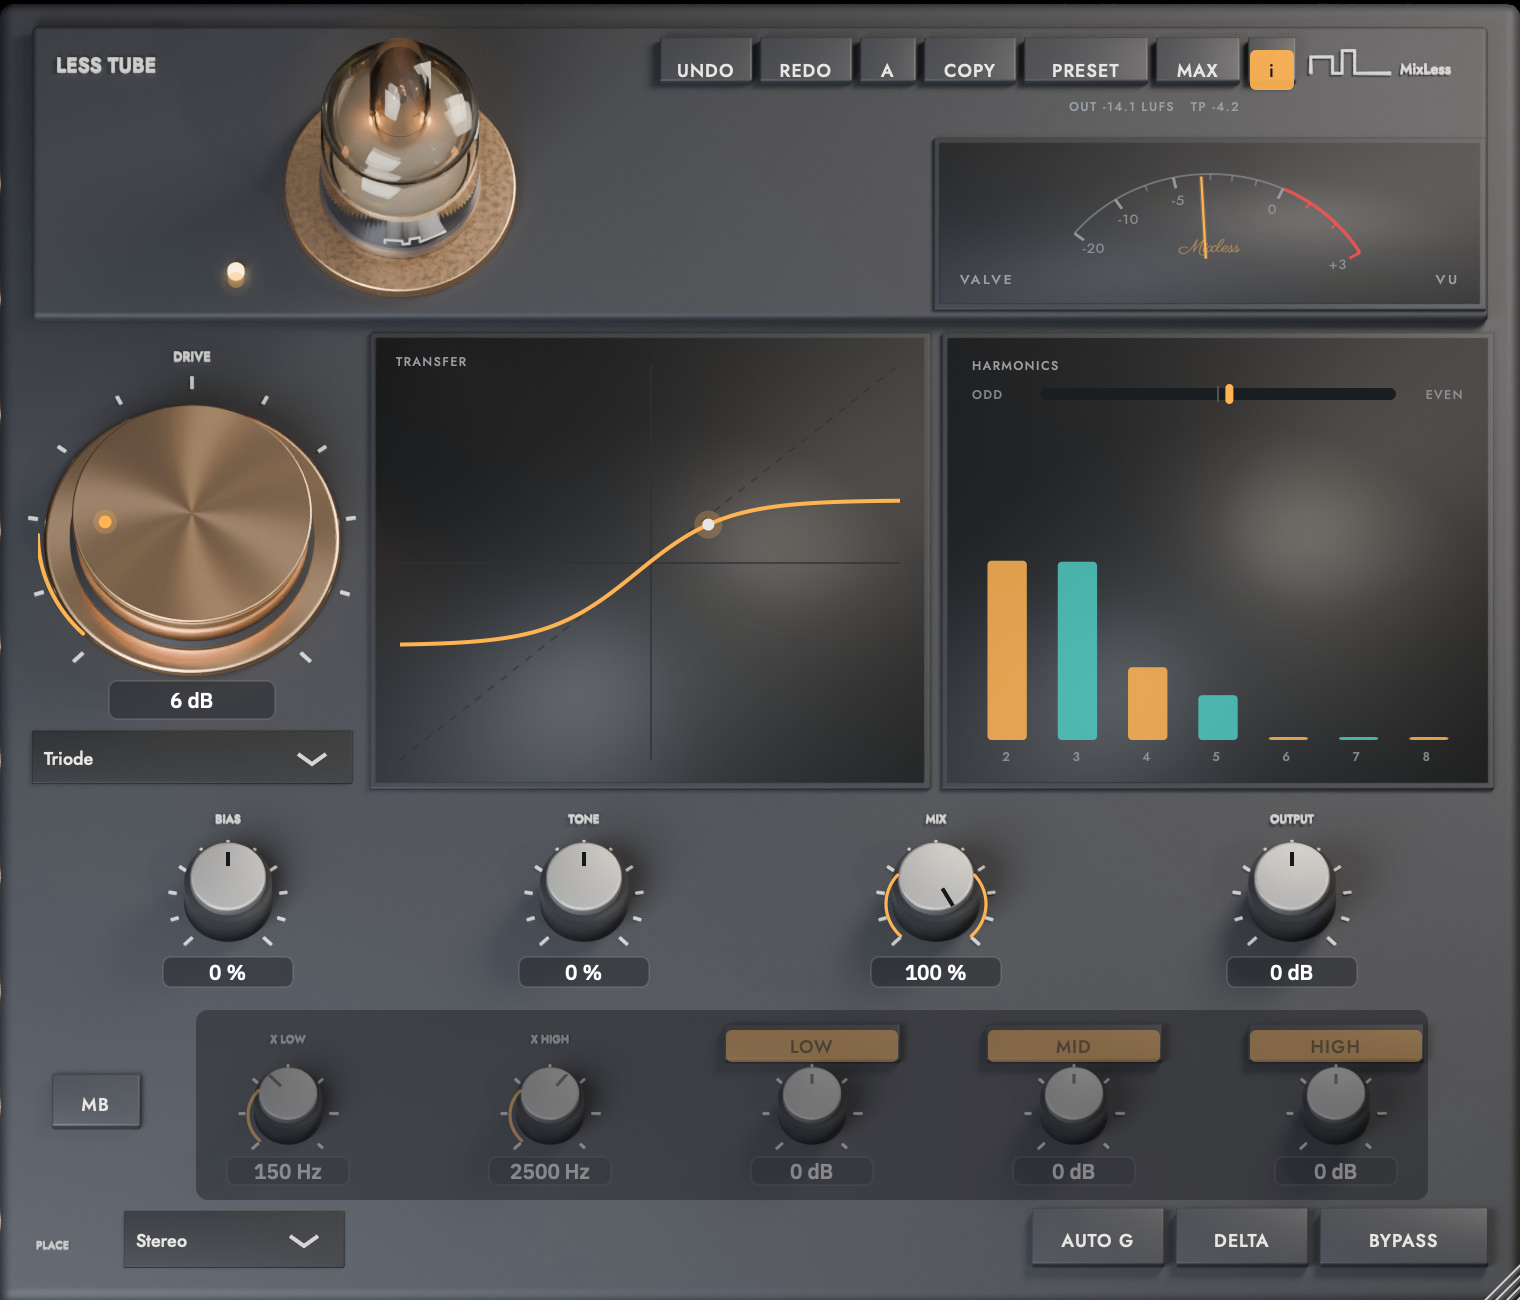Screen dimensions: 1520x1300
Task: Open the Triode tube type dropdown
Action: pos(192,757)
